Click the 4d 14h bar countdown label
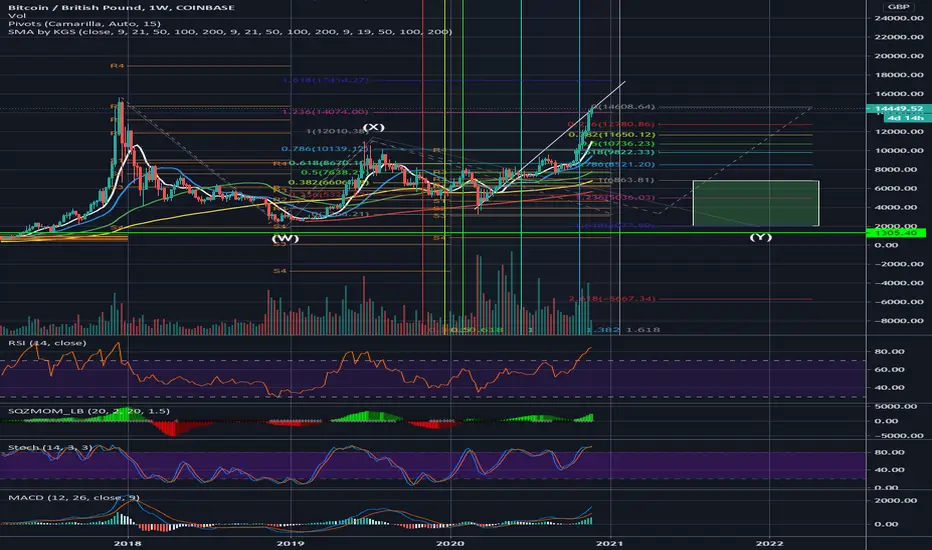932x550 pixels. coord(906,118)
